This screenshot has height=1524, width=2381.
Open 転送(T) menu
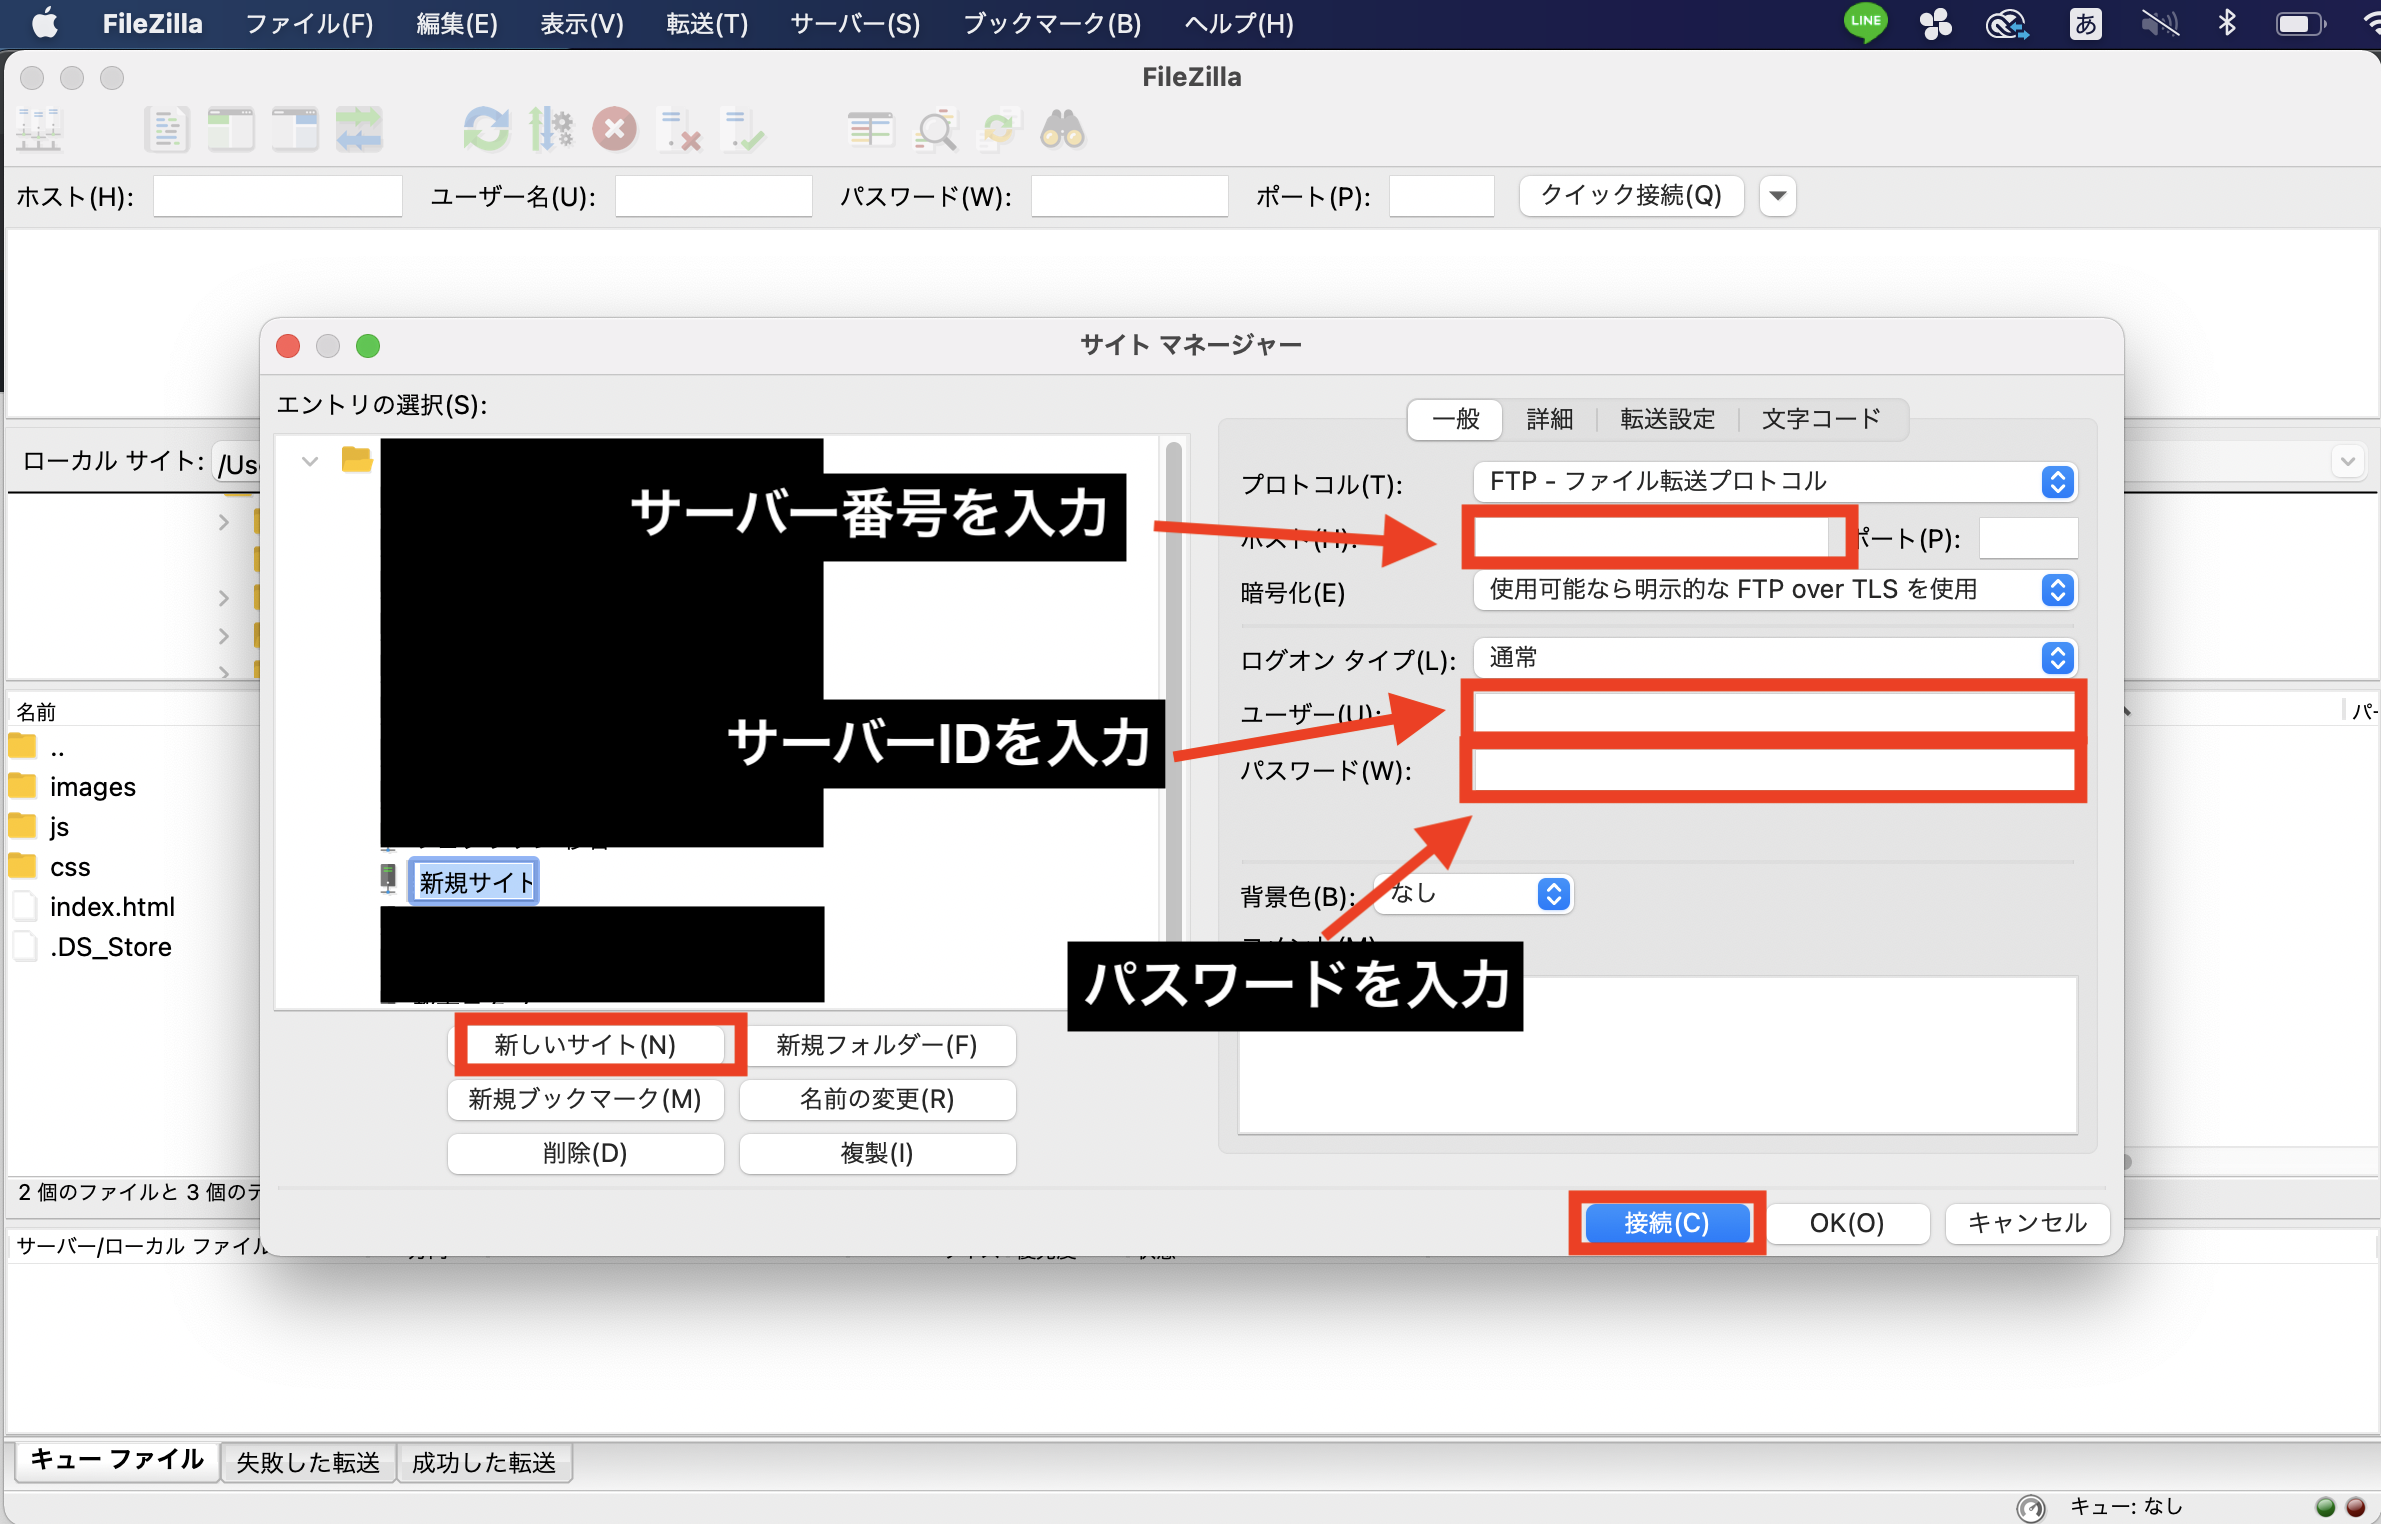coord(707,23)
